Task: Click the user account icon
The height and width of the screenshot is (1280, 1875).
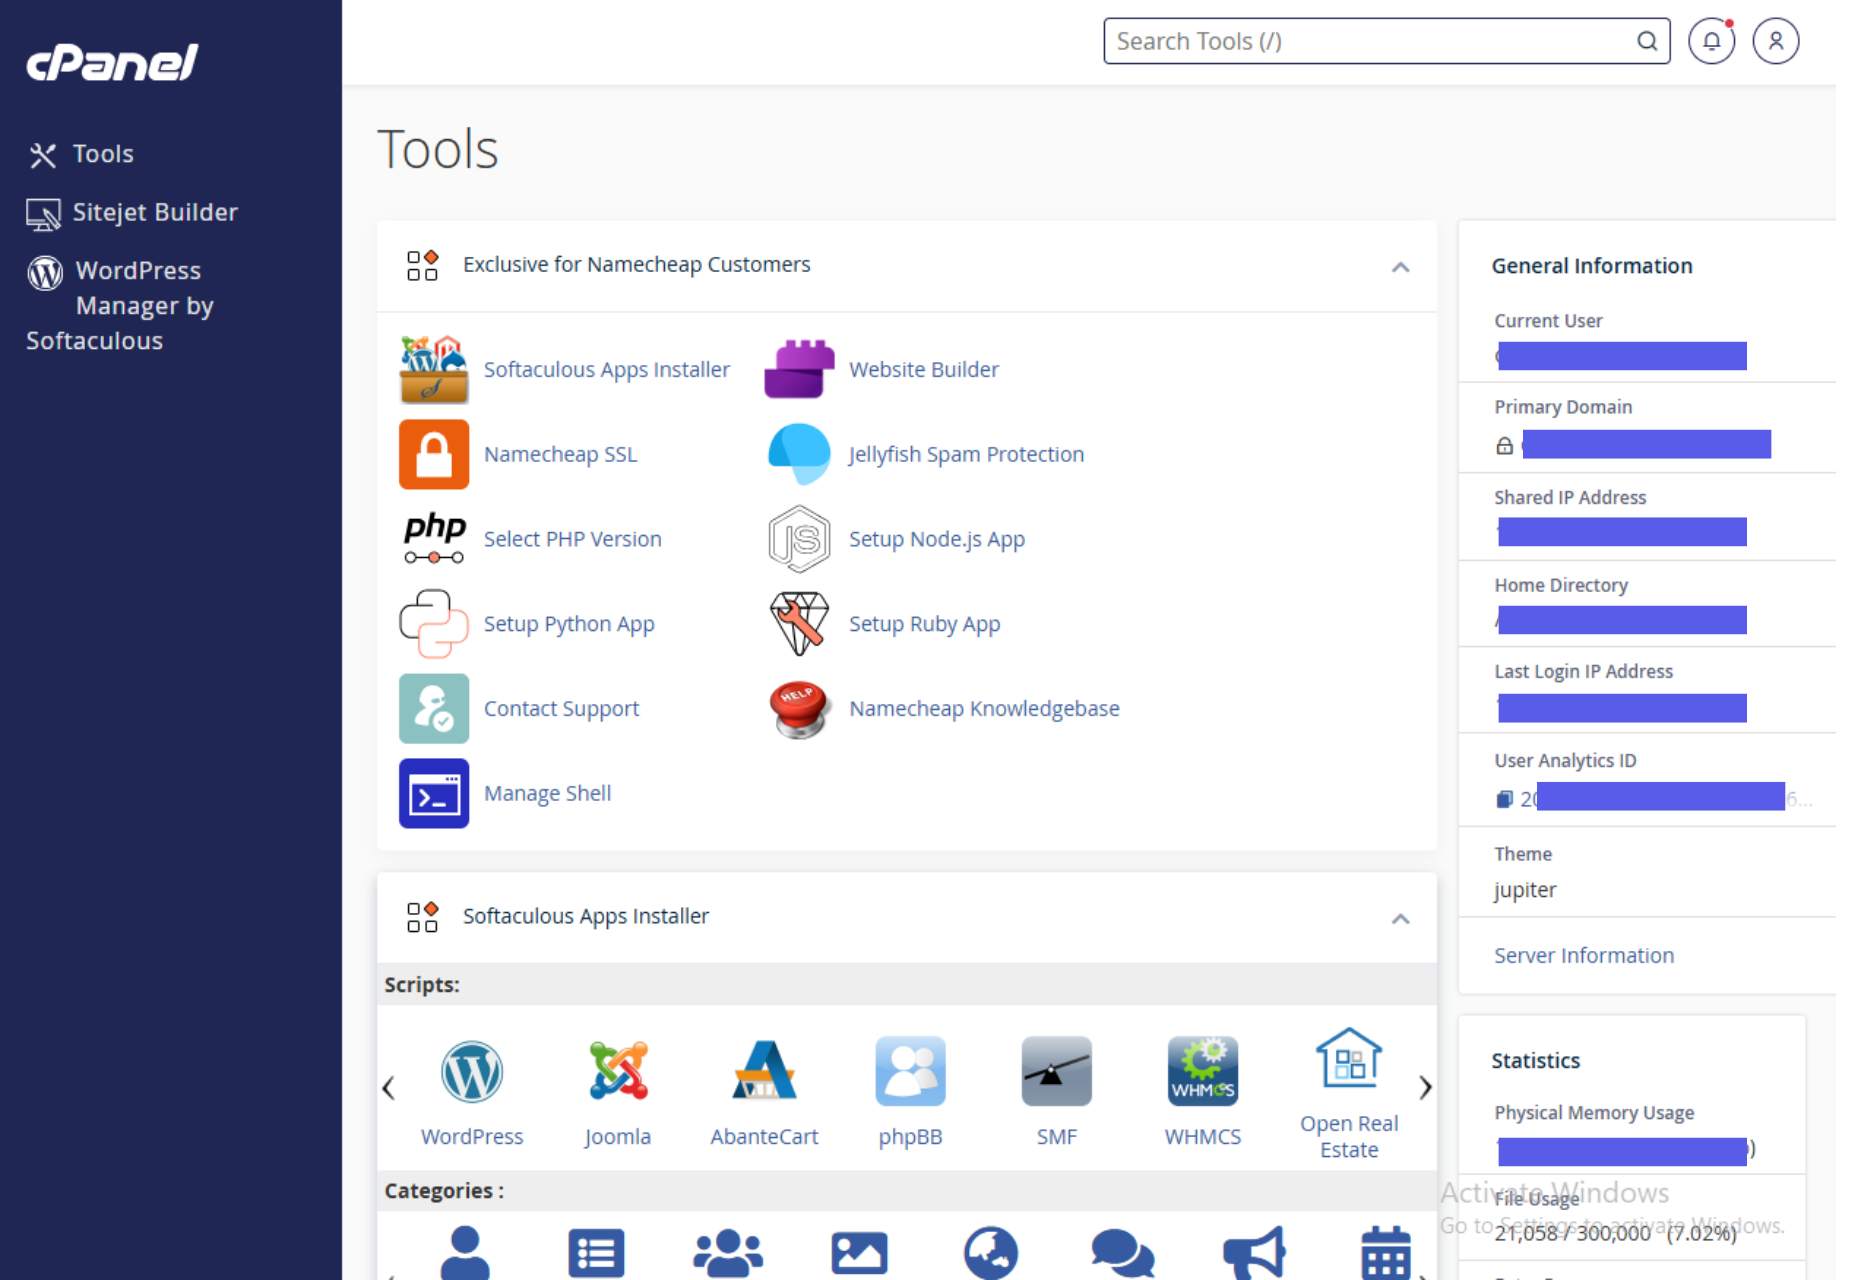Action: [x=1775, y=41]
